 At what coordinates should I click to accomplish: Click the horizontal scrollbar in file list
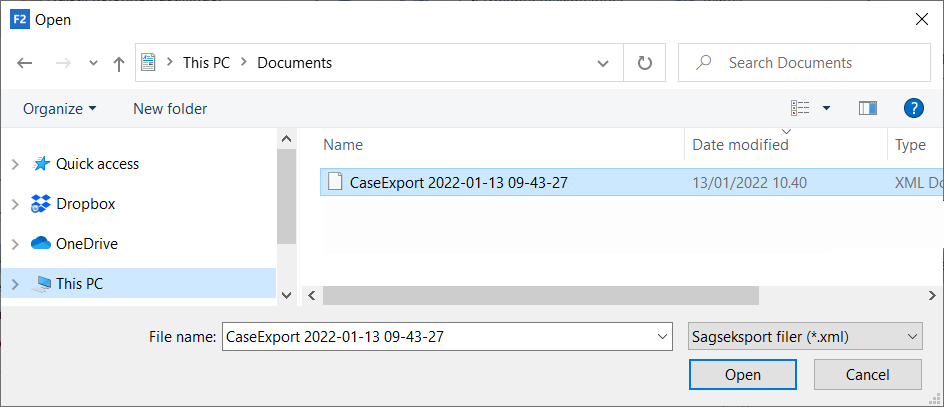coord(540,296)
